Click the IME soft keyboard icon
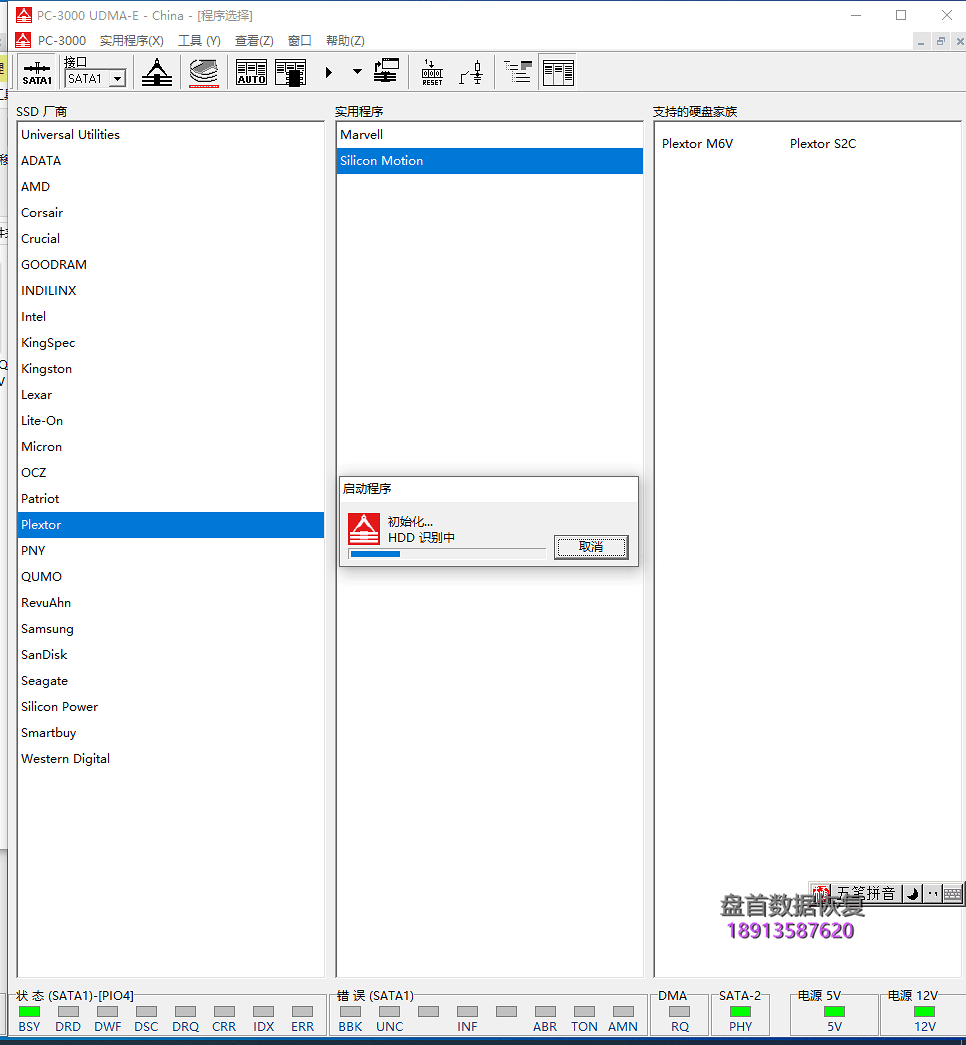Image resolution: width=966 pixels, height=1045 pixels. tap(953, 894)
